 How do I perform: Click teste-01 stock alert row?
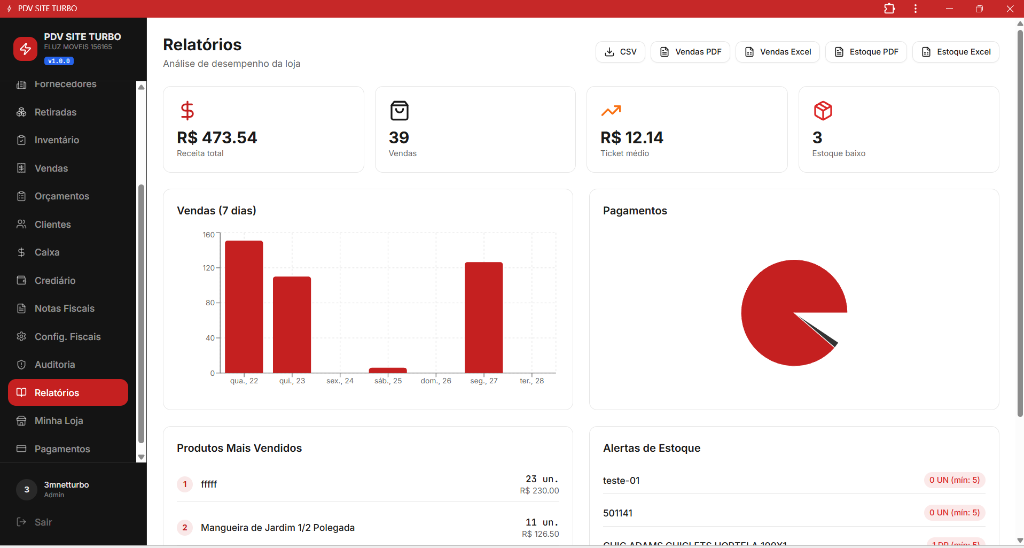tap(794, 481)
